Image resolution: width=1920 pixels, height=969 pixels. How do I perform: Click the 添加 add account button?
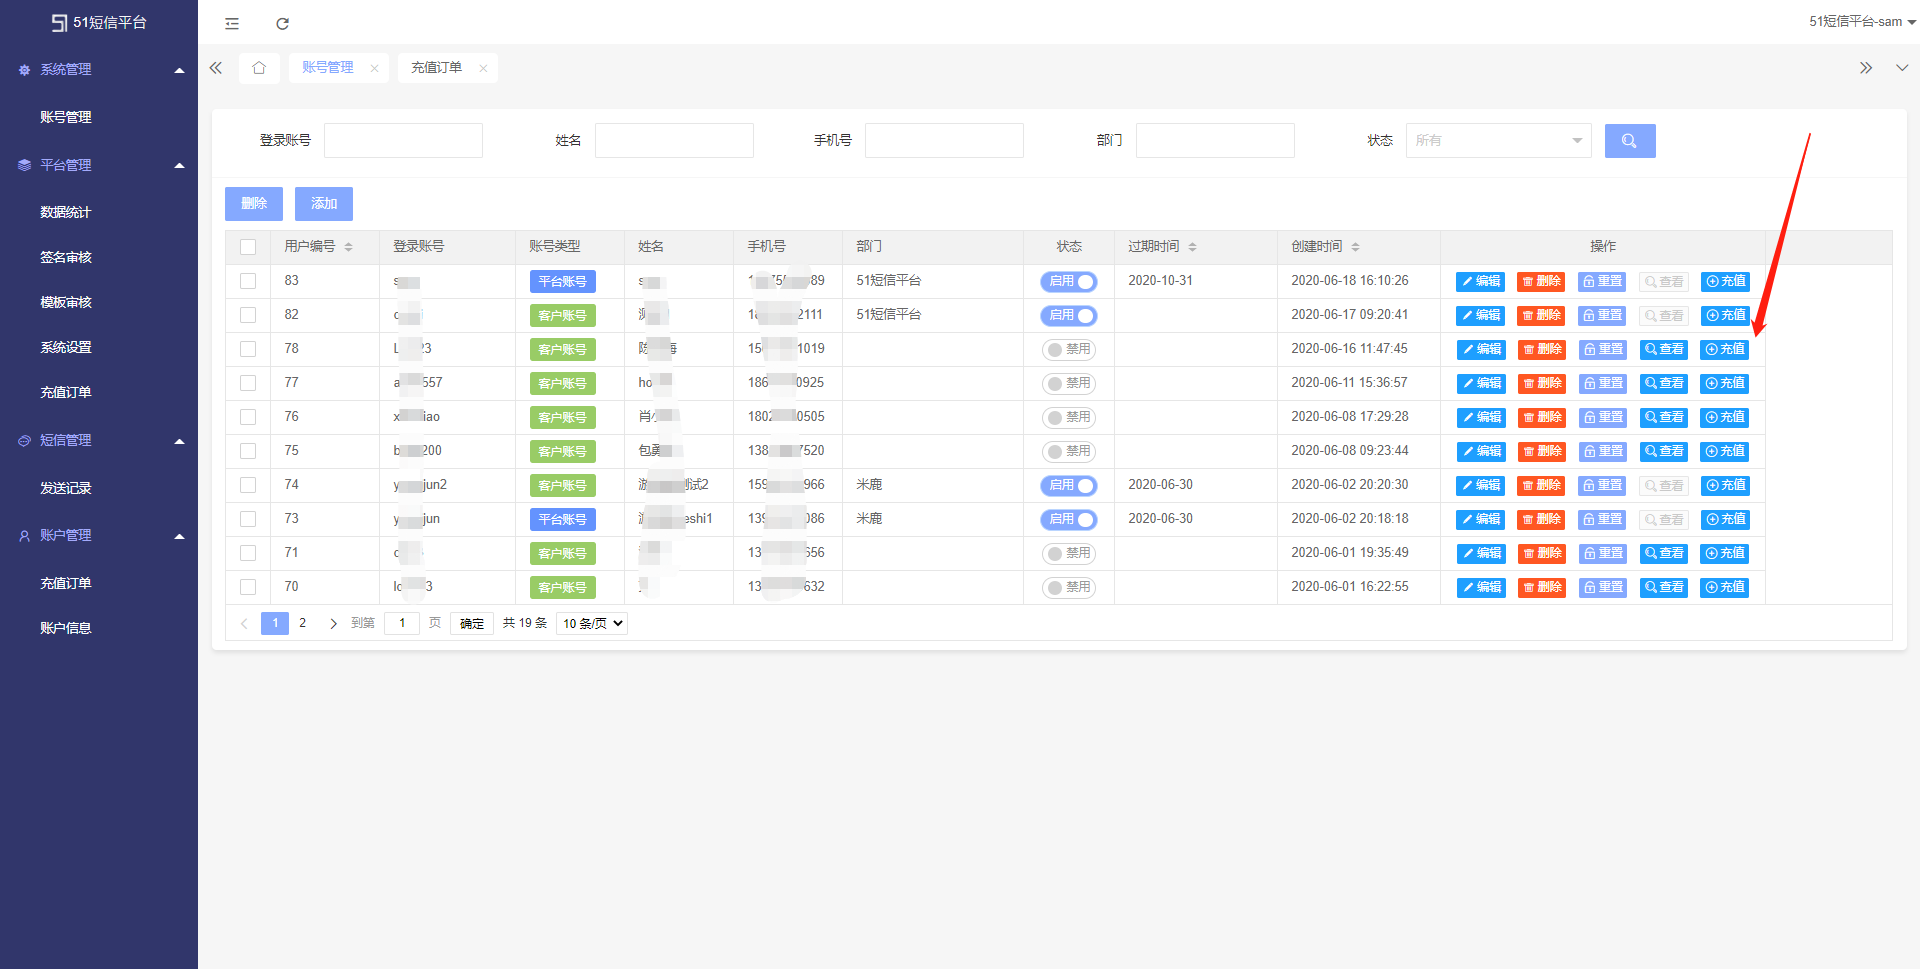click(324, 204)
